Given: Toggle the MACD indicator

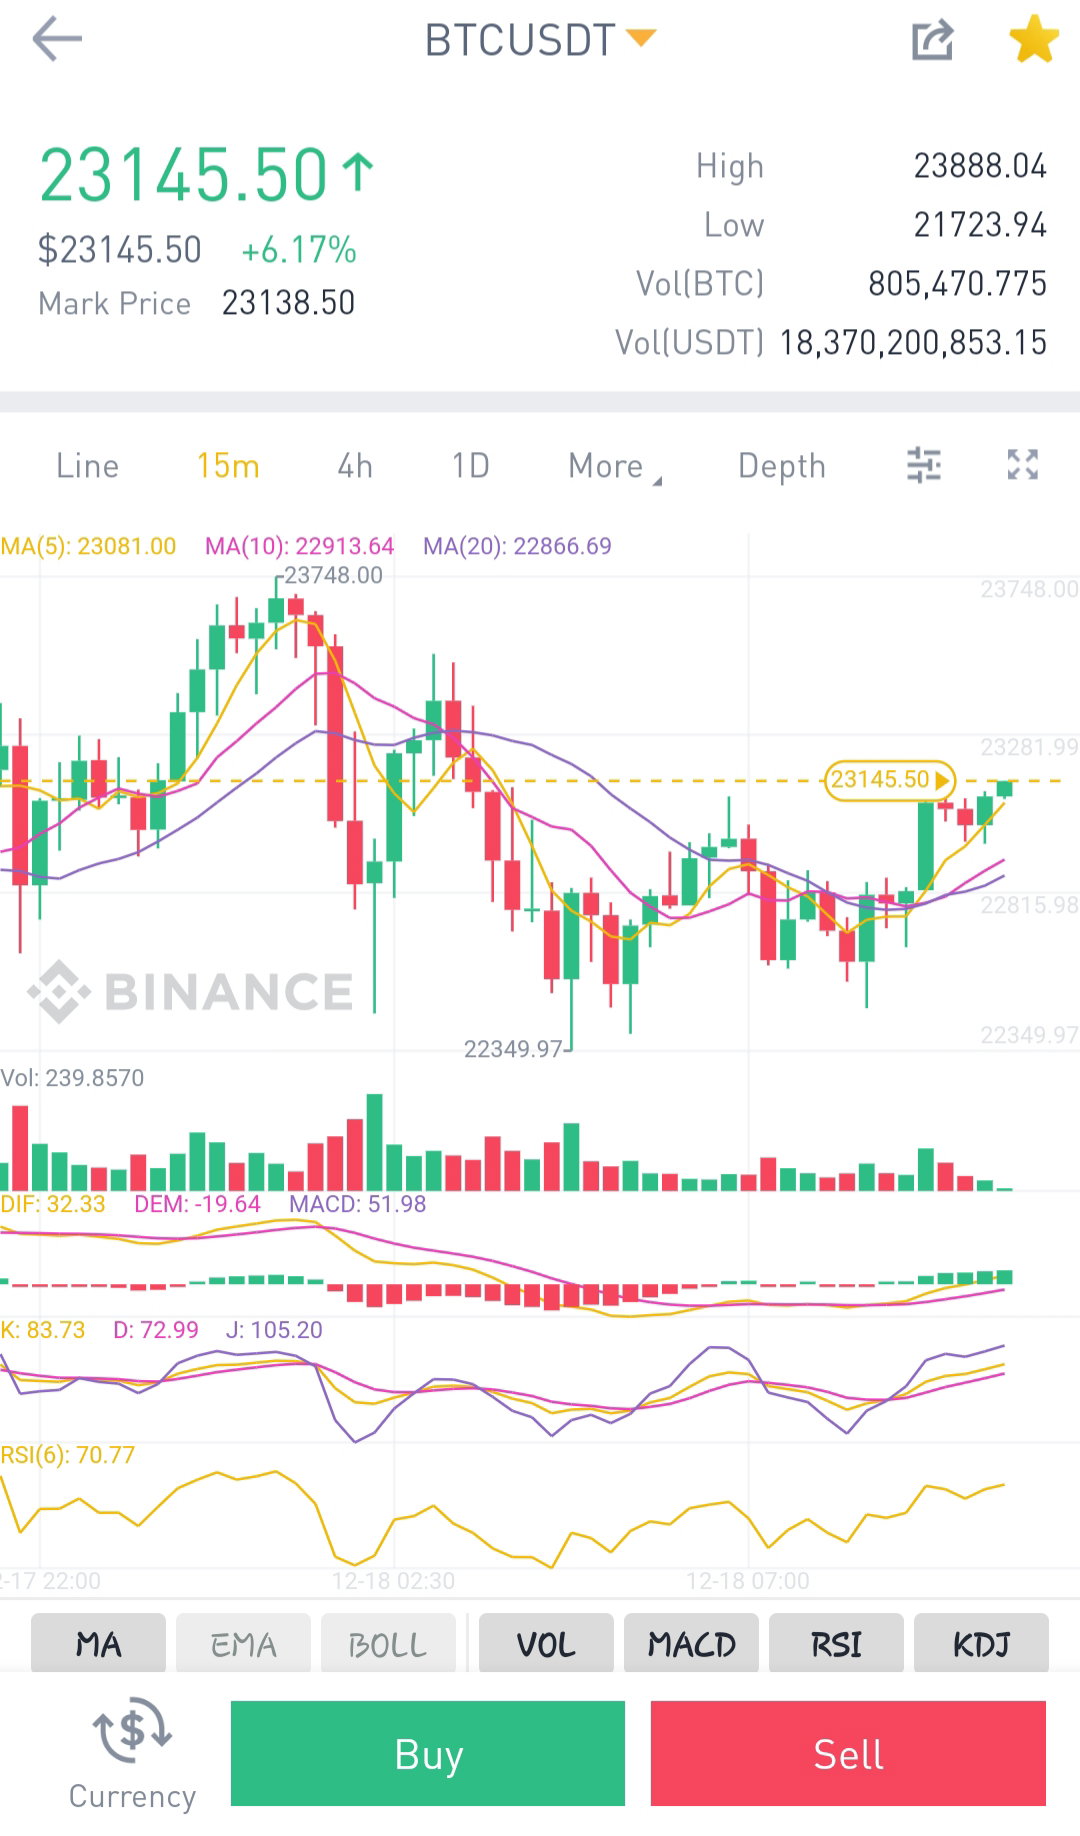Looking at the screenshot, I should [691, 1644].
